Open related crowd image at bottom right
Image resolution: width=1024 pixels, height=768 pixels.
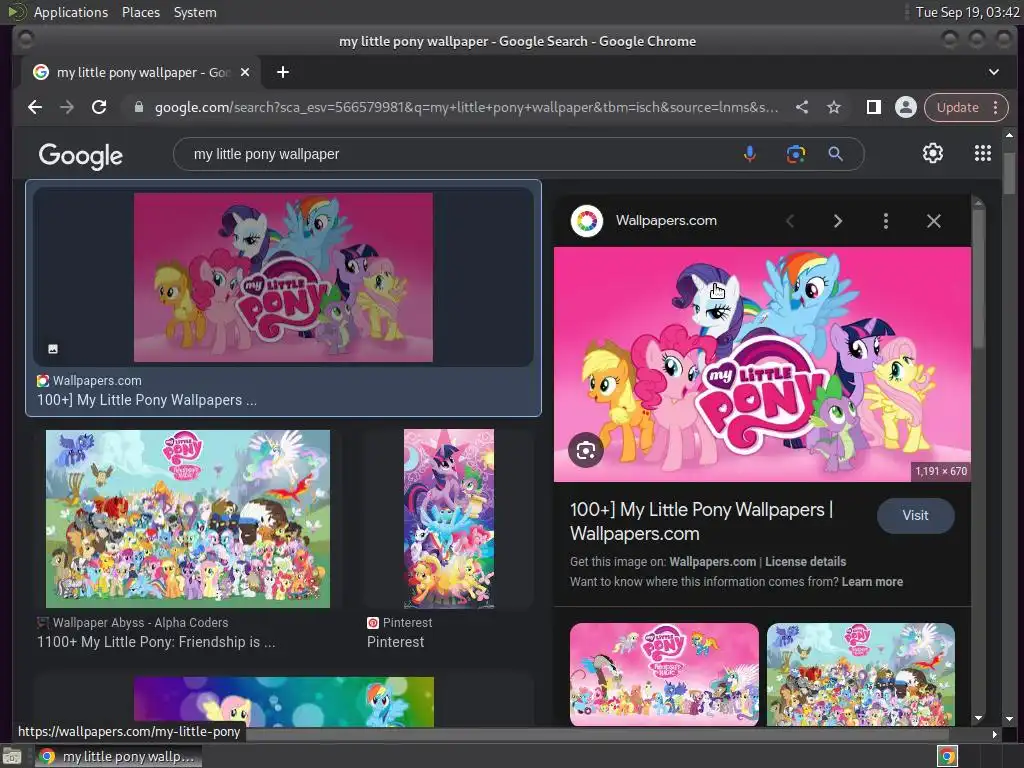tap(861, 674)
